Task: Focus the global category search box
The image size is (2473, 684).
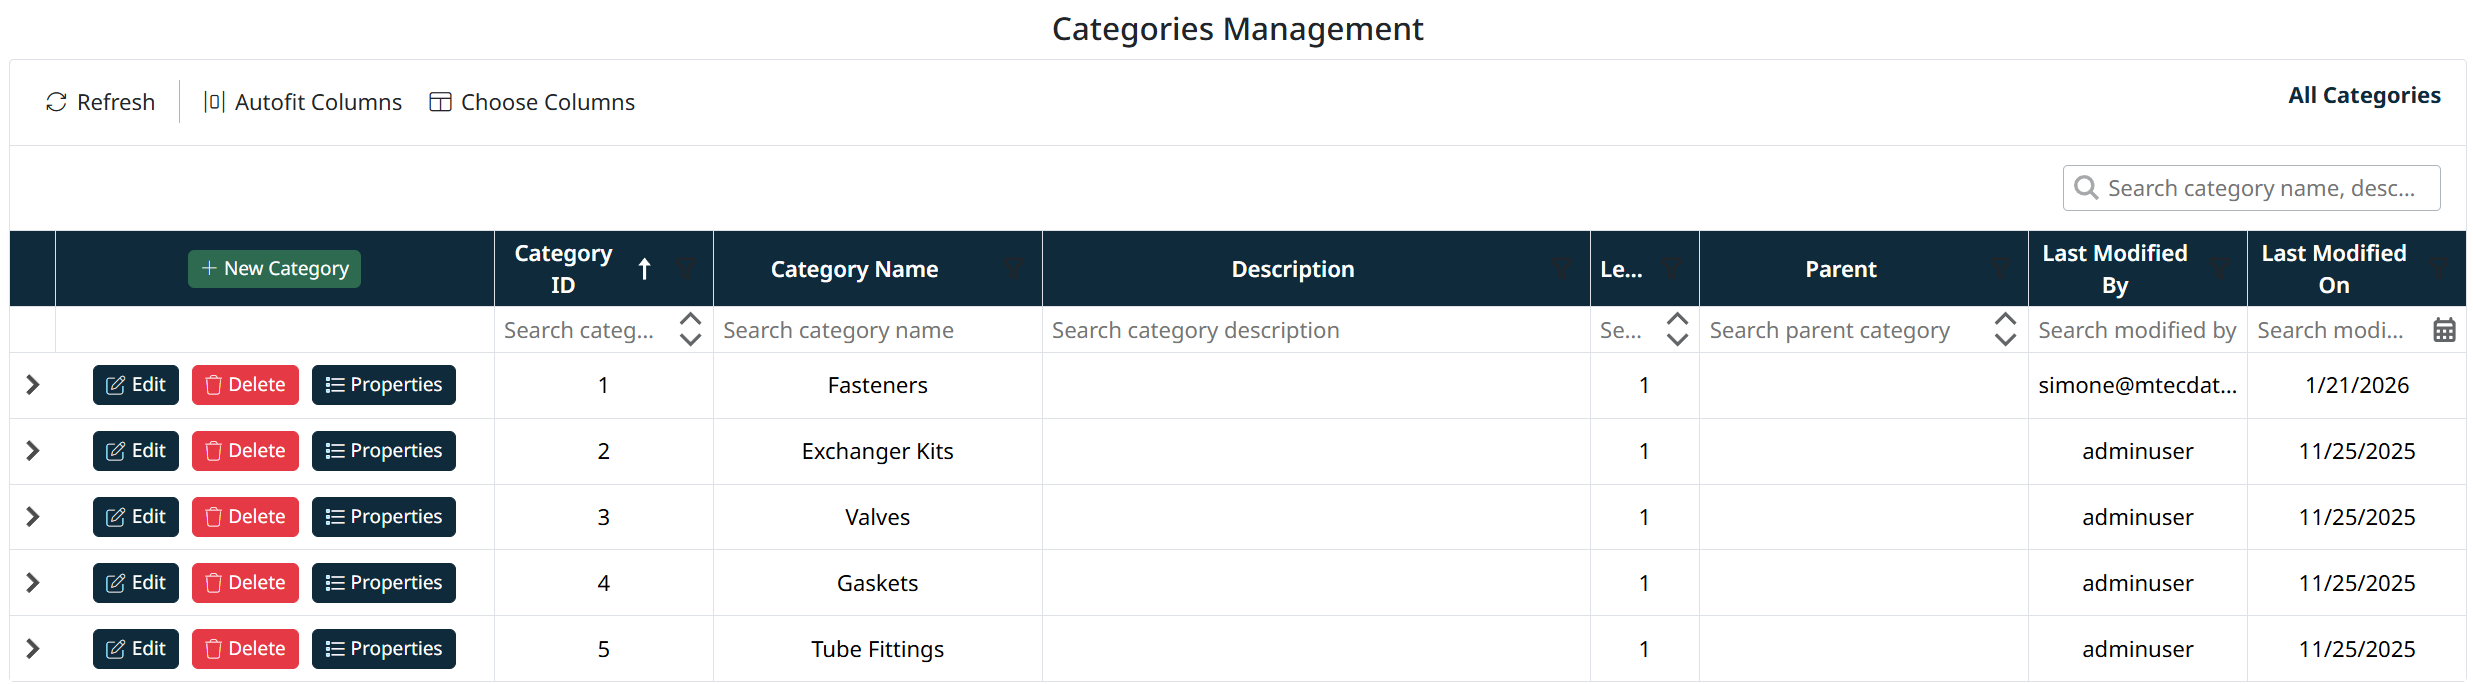Action: 2260,188
